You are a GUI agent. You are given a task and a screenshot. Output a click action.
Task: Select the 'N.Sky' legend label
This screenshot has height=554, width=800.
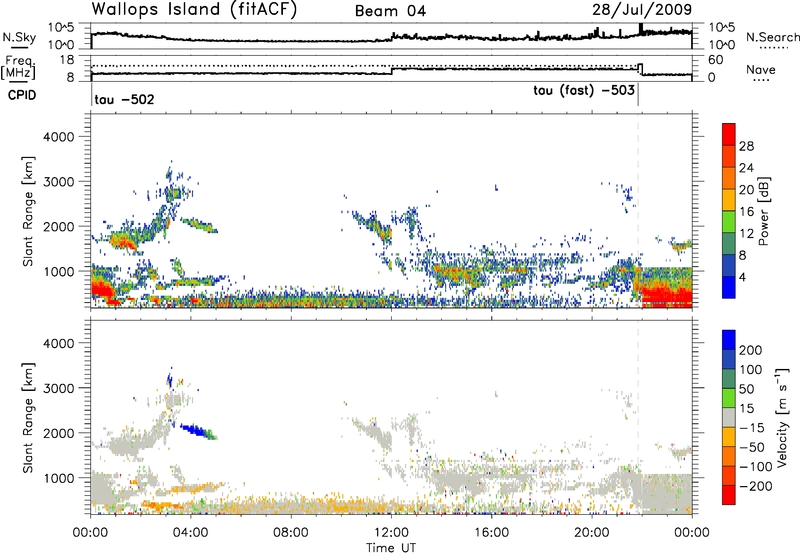(19, 37)
